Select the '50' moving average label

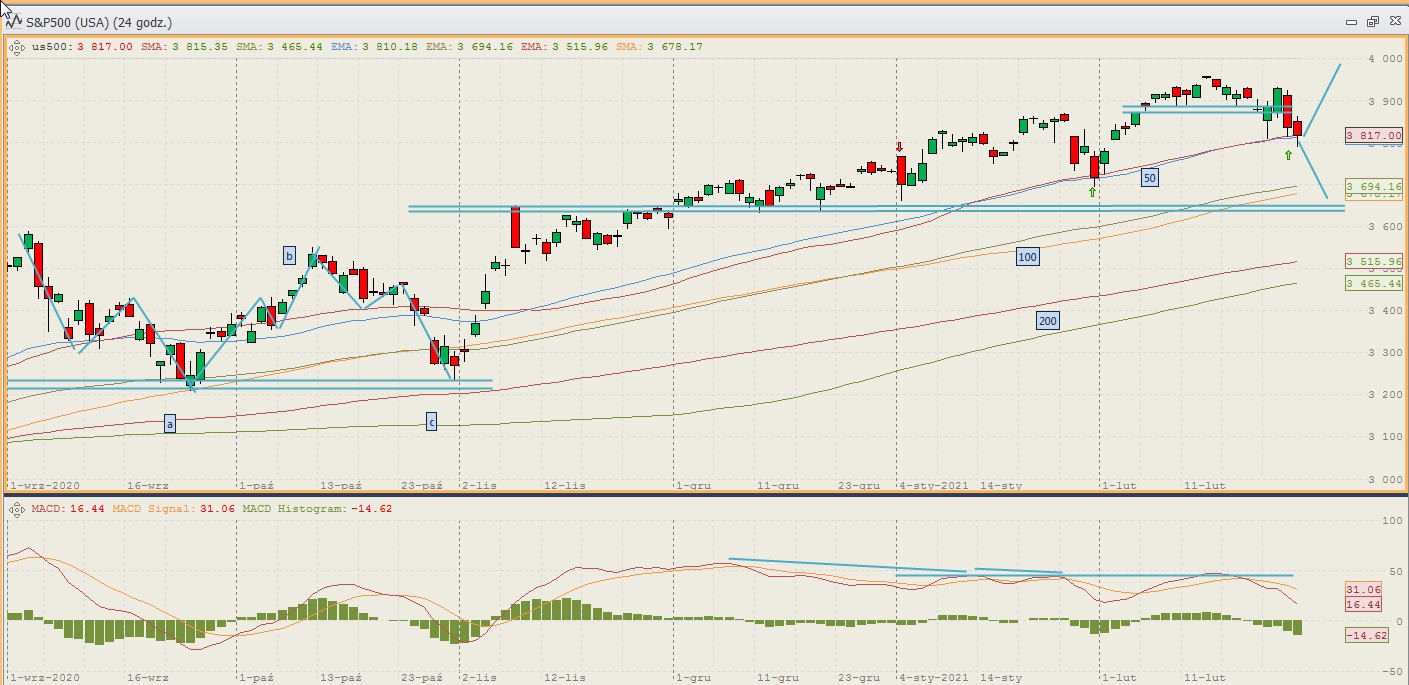click(1150, 177)
